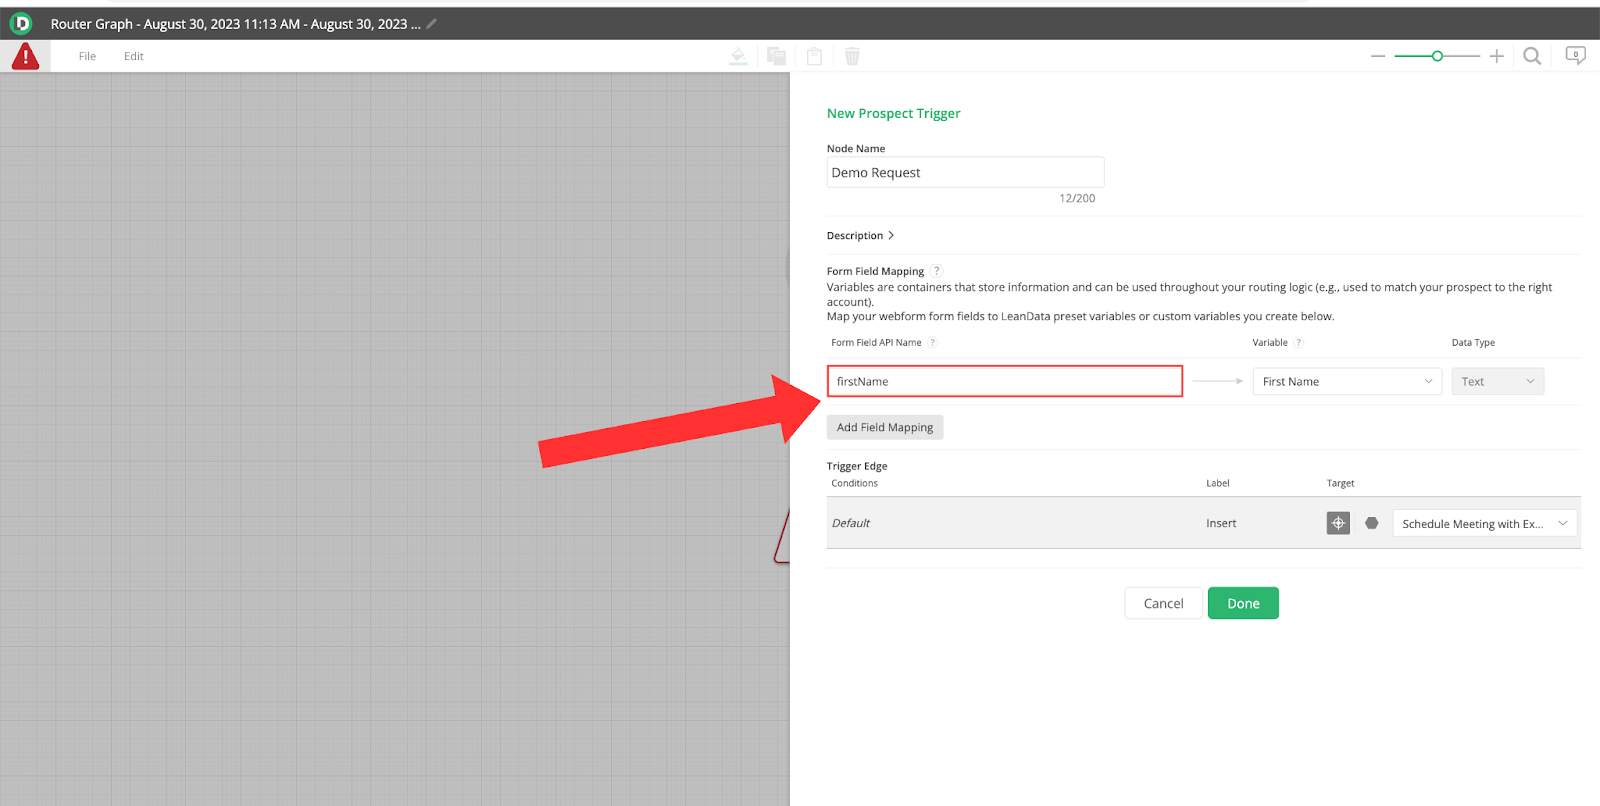
Task: Click the paste clipboard icon
Action: [x=814, y=56]
